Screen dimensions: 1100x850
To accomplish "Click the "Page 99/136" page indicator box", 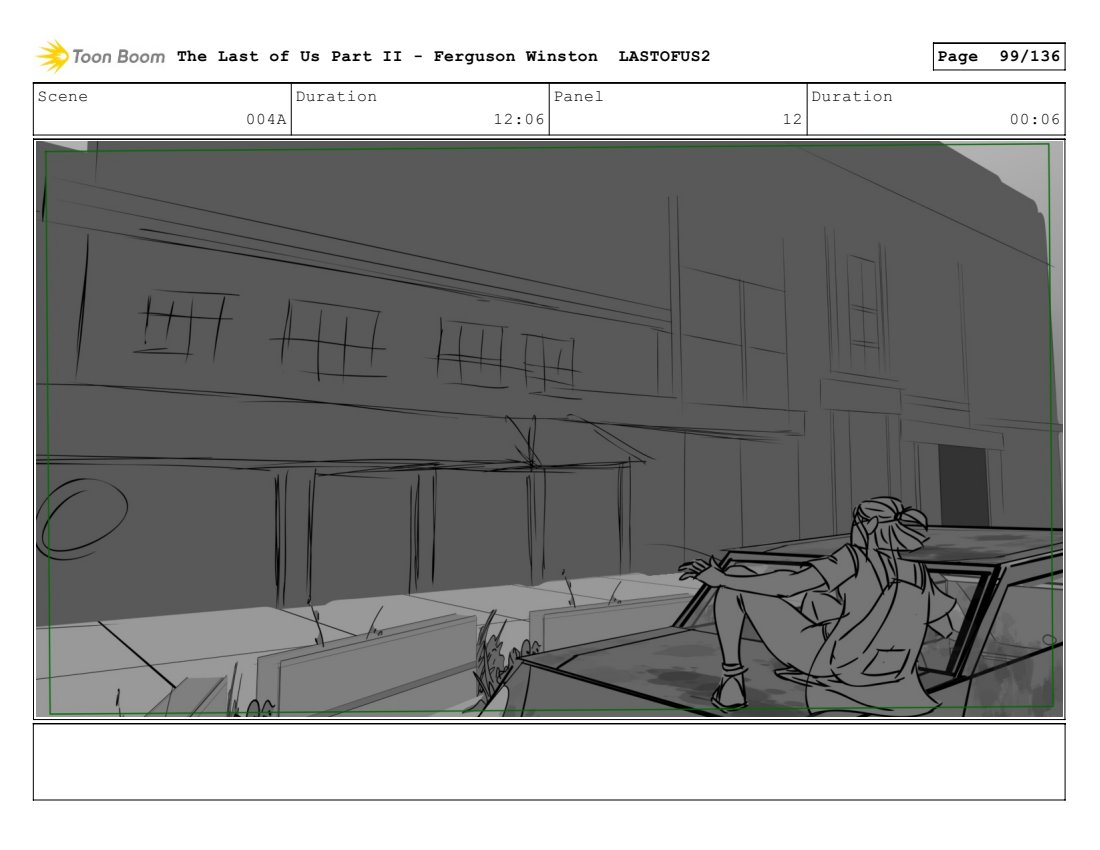I will pos(998,56).
